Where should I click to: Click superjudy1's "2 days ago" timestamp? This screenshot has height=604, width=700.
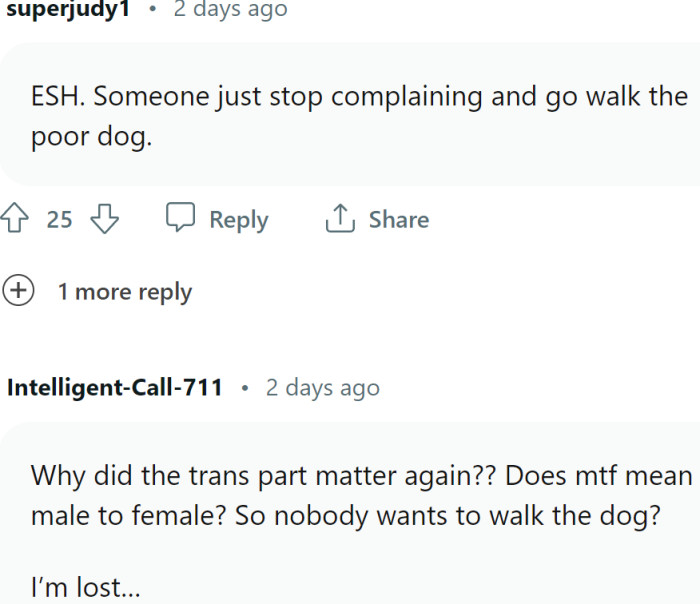229,10
